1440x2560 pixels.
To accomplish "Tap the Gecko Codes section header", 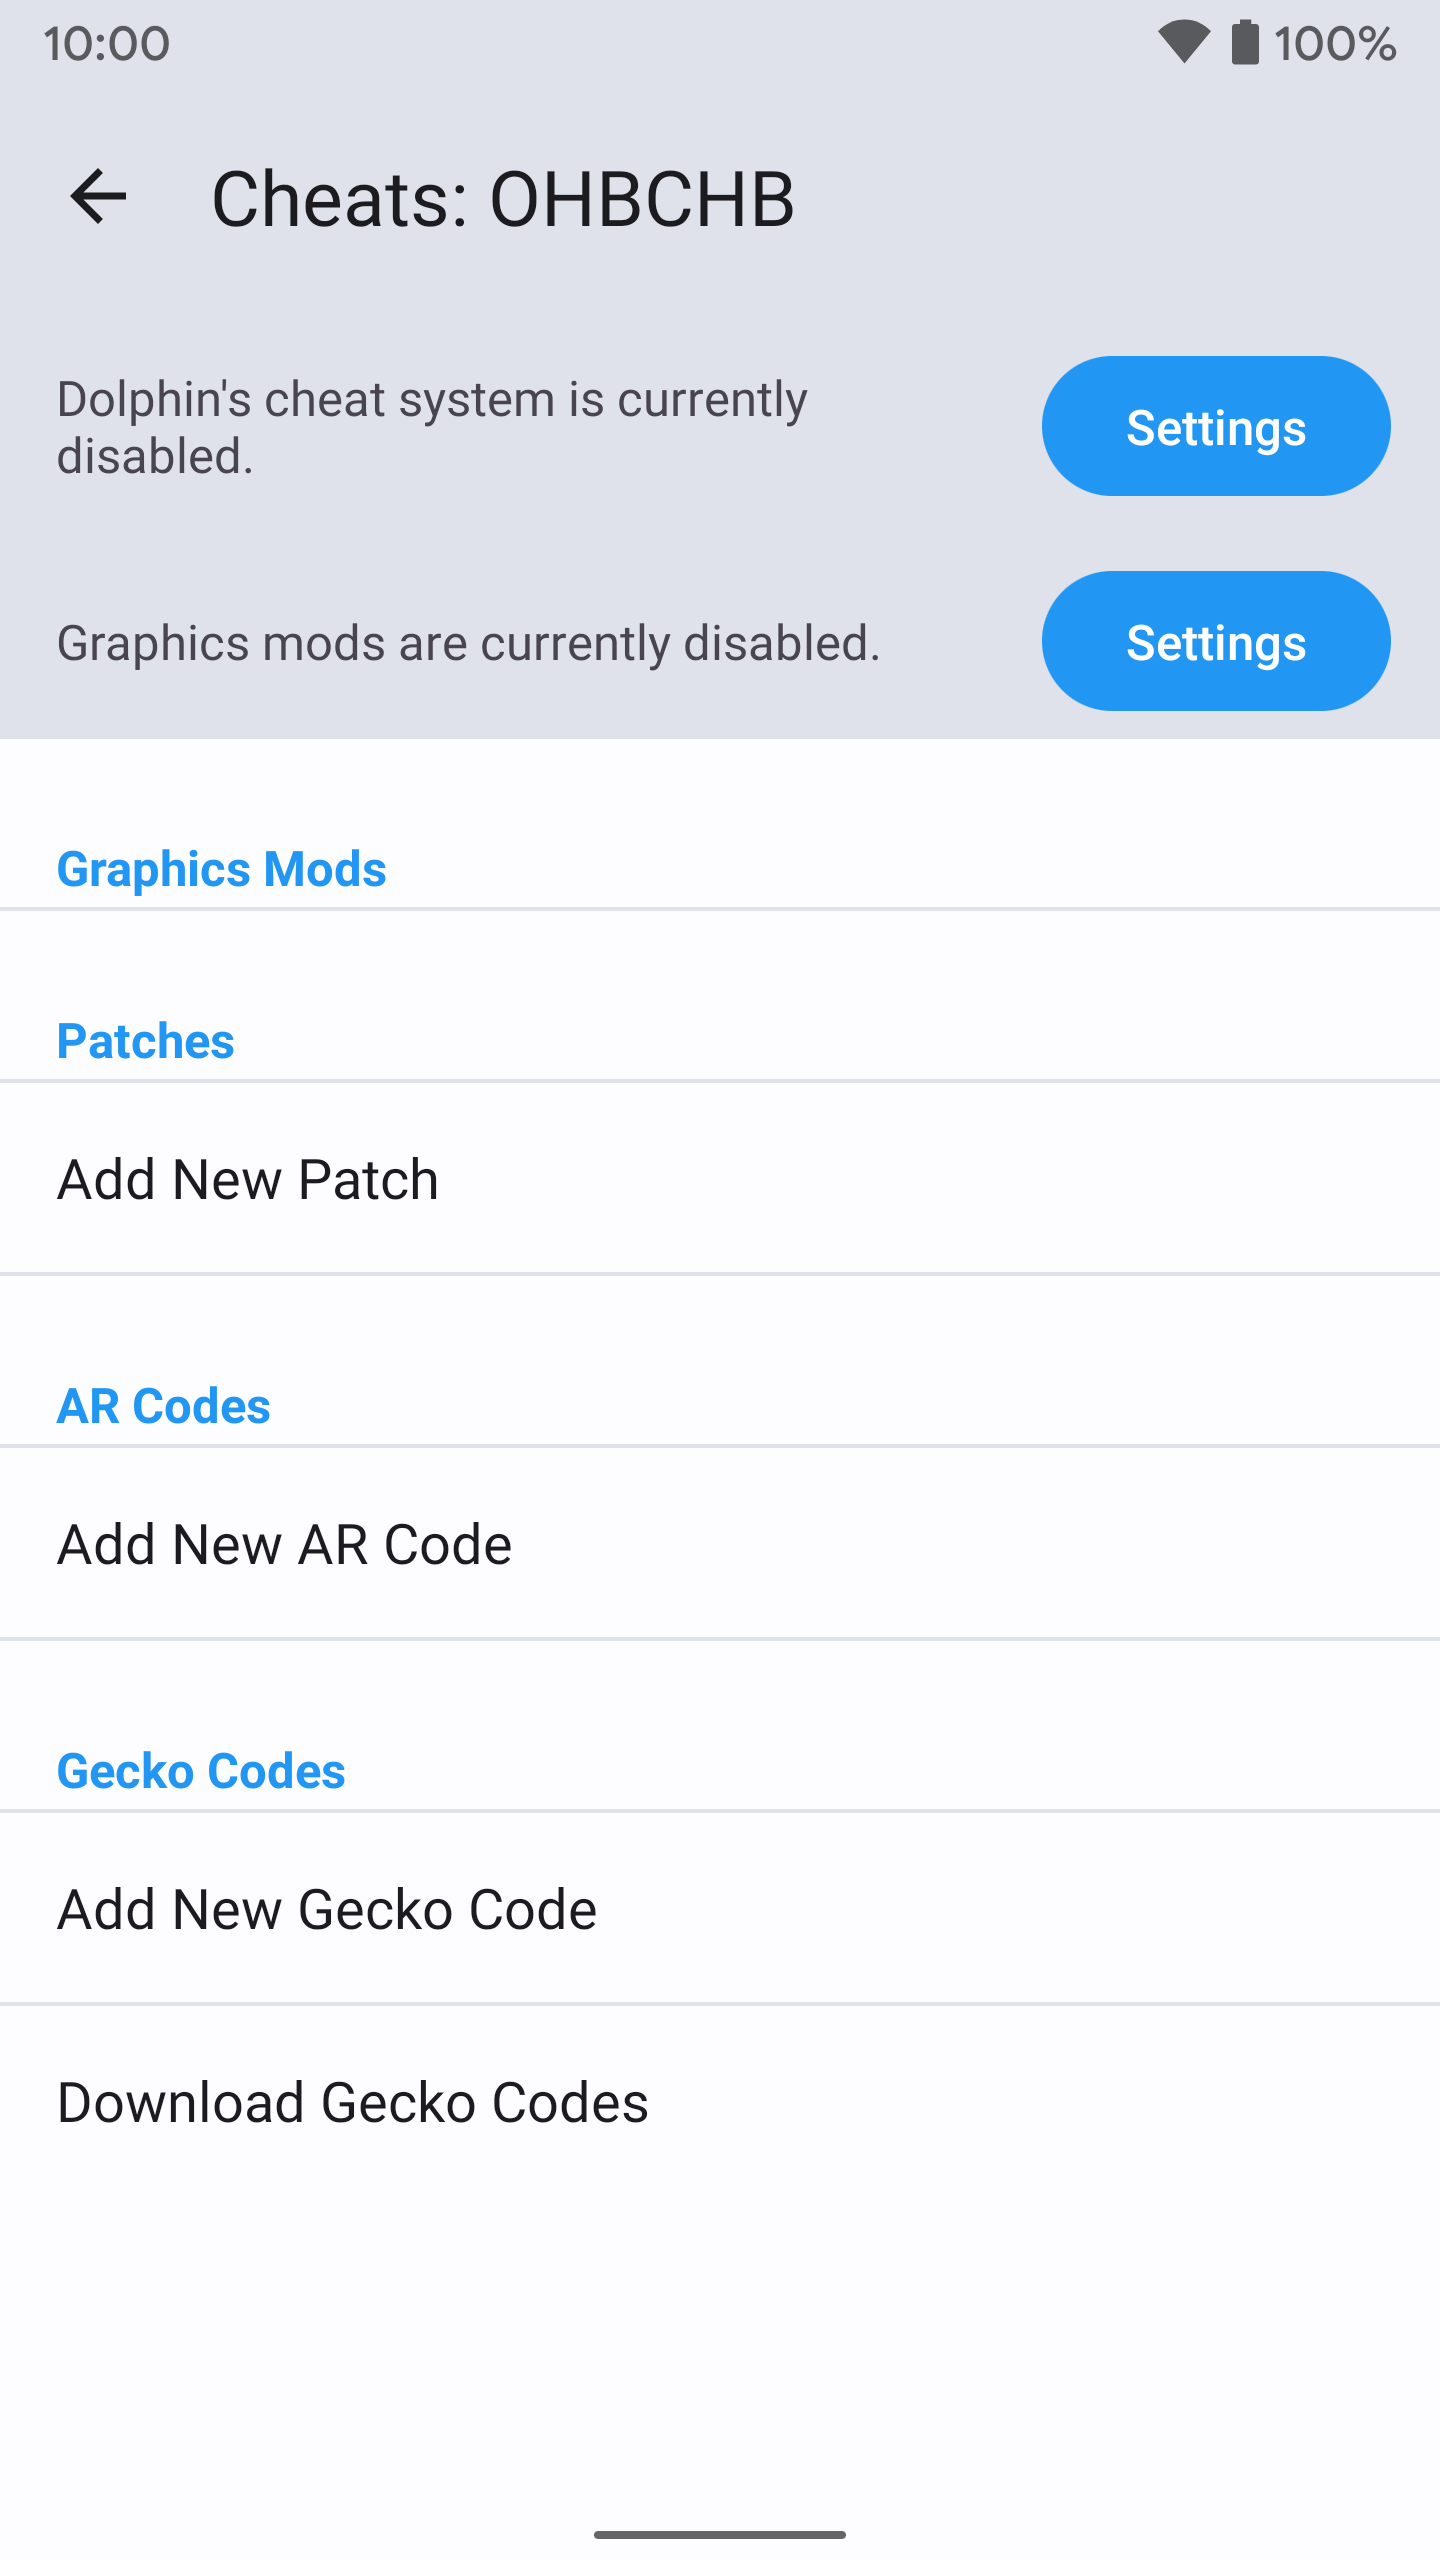I will coord(200,1770).
